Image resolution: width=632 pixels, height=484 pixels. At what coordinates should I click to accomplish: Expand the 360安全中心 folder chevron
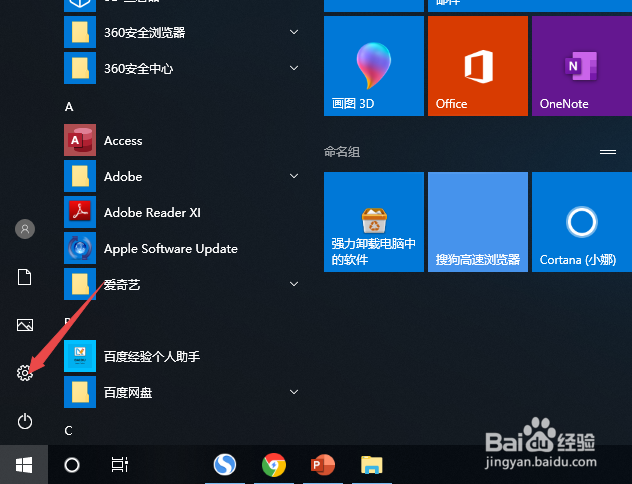click(x=294, y=68)
